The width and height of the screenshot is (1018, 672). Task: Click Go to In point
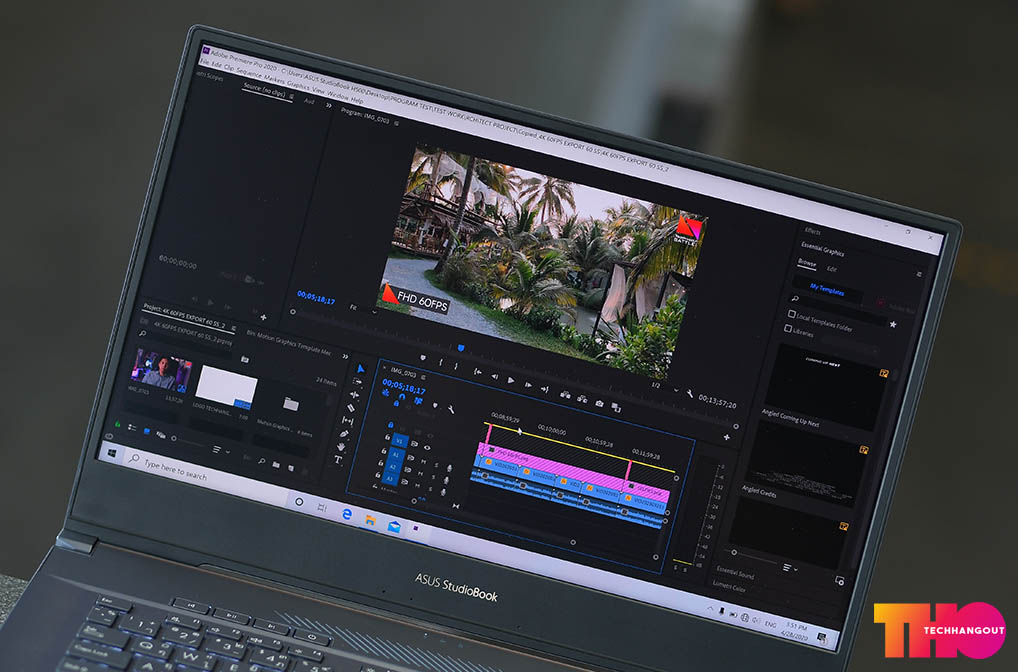[x=478, y=371]
